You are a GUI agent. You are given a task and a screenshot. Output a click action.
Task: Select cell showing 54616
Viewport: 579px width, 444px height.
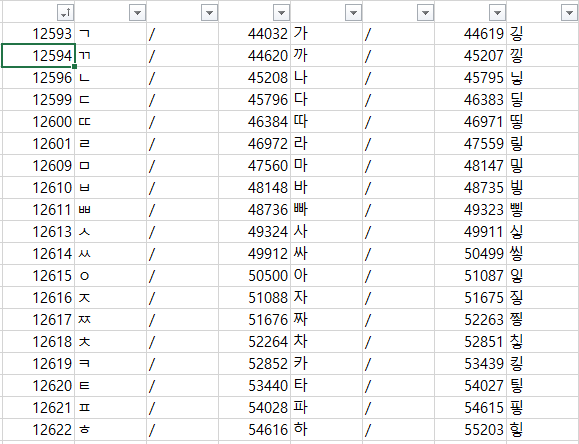click(x=254, y=430)
